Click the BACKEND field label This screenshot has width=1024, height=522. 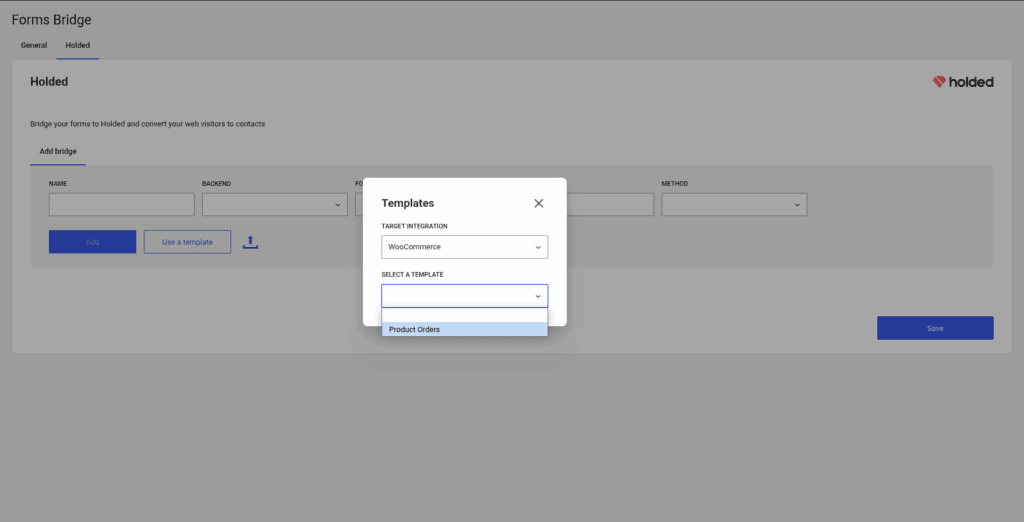[x=216, y=184]
